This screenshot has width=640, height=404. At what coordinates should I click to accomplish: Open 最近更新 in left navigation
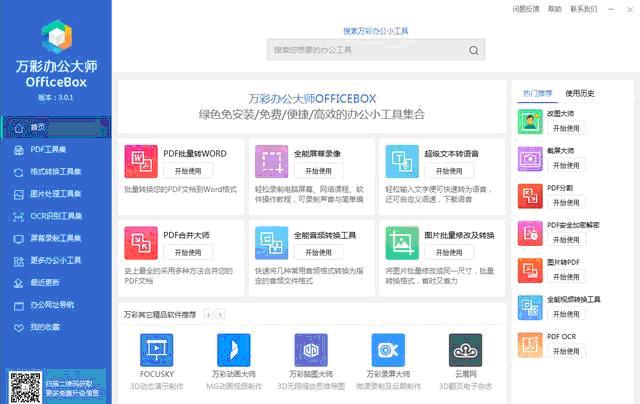[56, 283]
